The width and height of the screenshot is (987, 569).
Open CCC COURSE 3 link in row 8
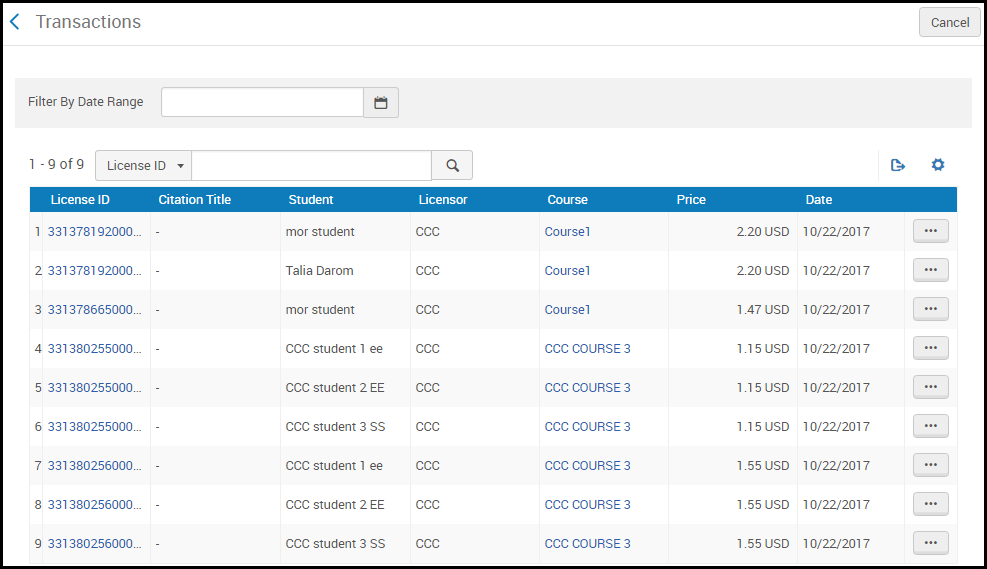tap(587, 505)
